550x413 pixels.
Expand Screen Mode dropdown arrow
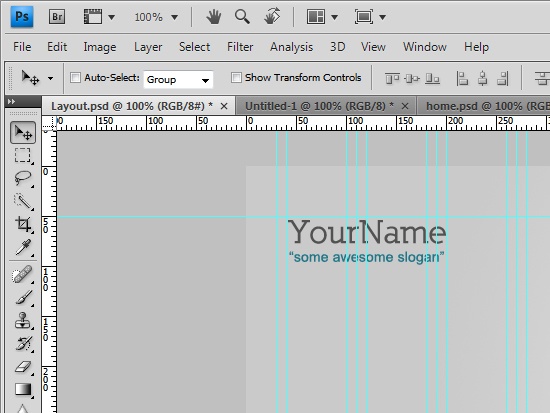tap(383, 17)
